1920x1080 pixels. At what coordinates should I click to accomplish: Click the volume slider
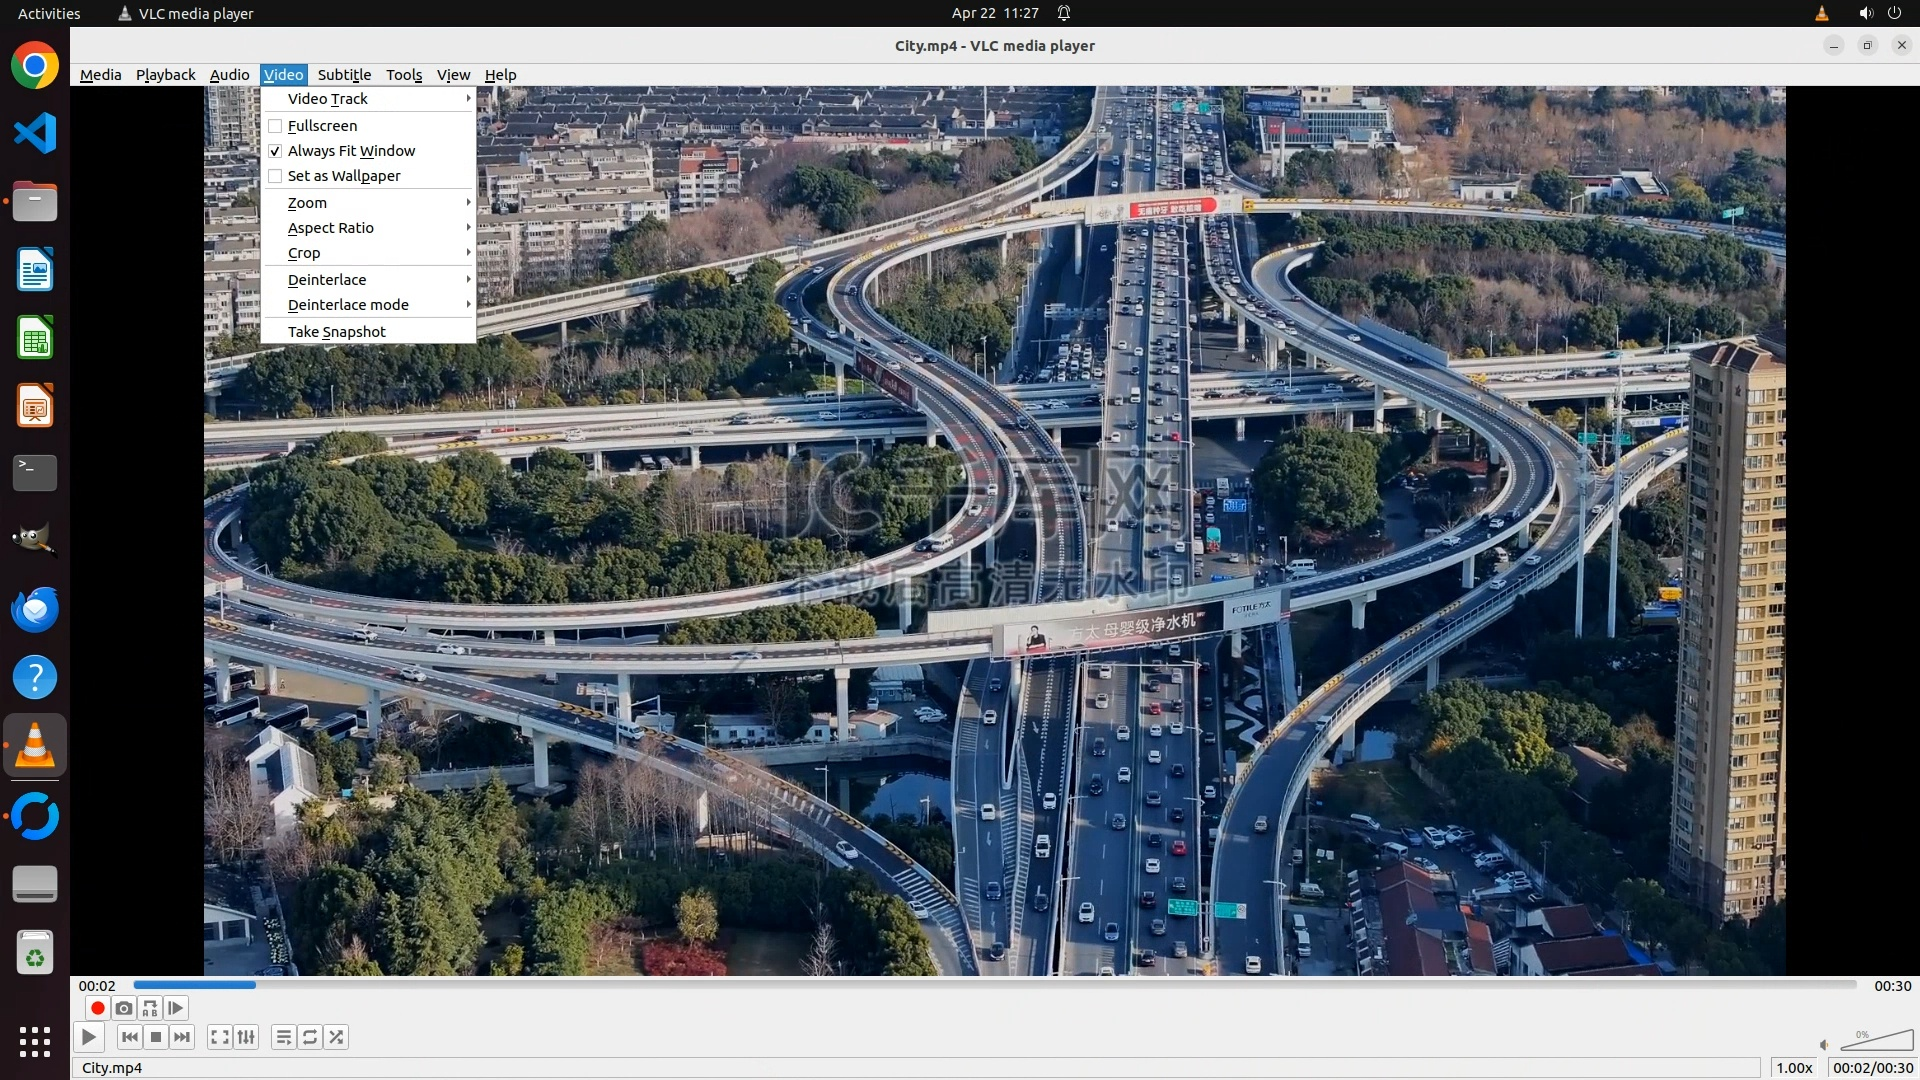coord(1877,1042)
